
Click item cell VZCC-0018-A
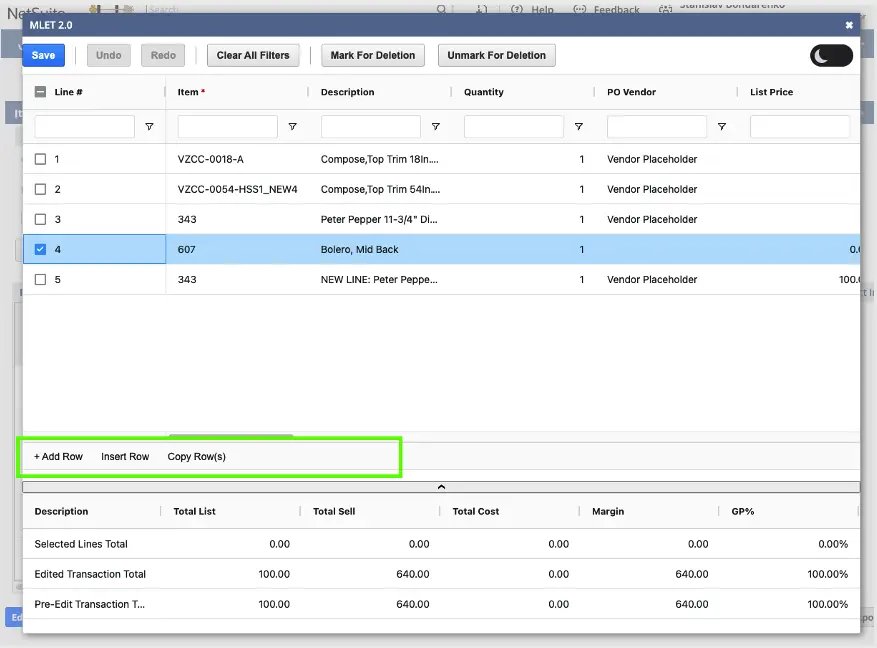coord(210,159)
